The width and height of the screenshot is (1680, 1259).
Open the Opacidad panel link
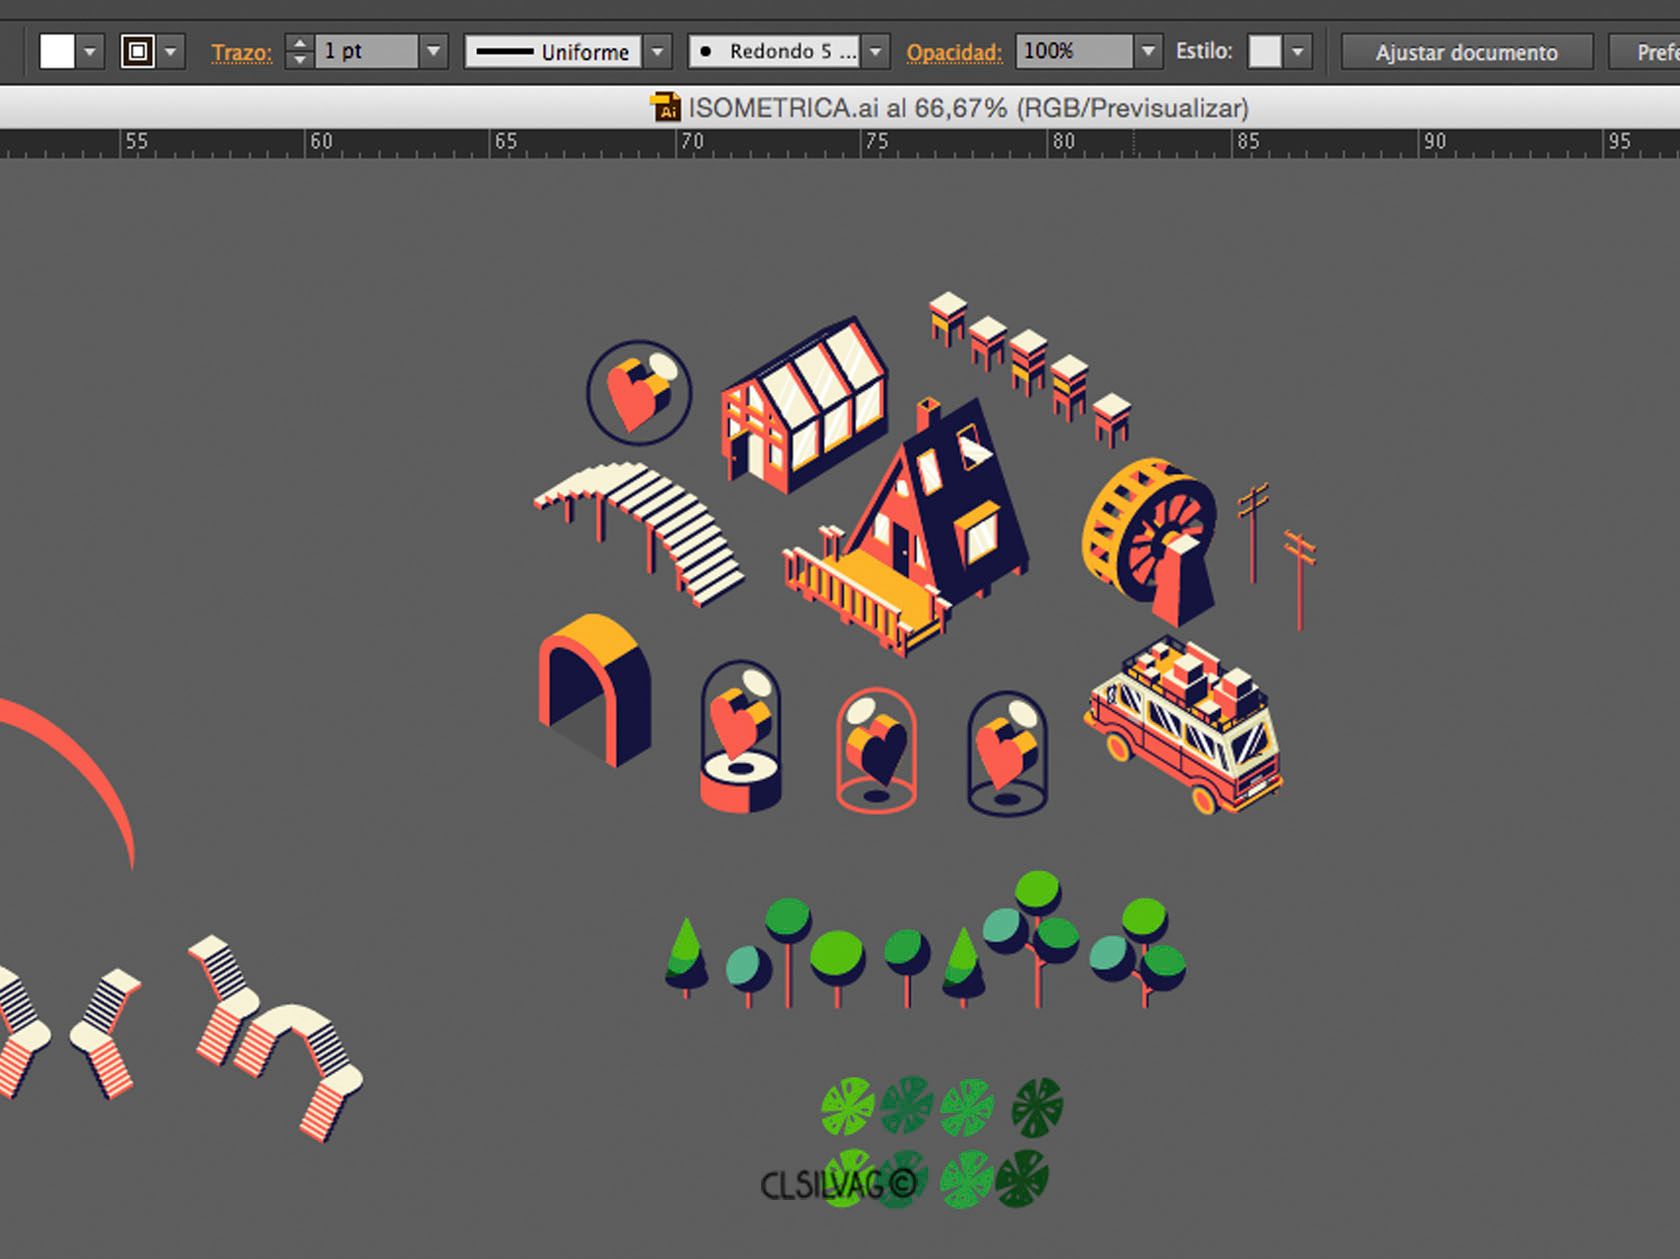coord(954,53)
